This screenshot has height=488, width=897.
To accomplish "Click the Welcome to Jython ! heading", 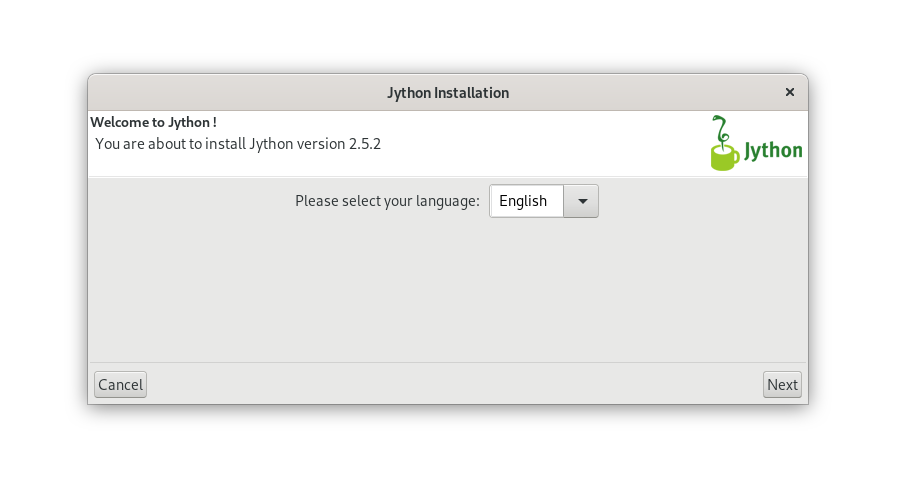I will click(x=153, y=122).
